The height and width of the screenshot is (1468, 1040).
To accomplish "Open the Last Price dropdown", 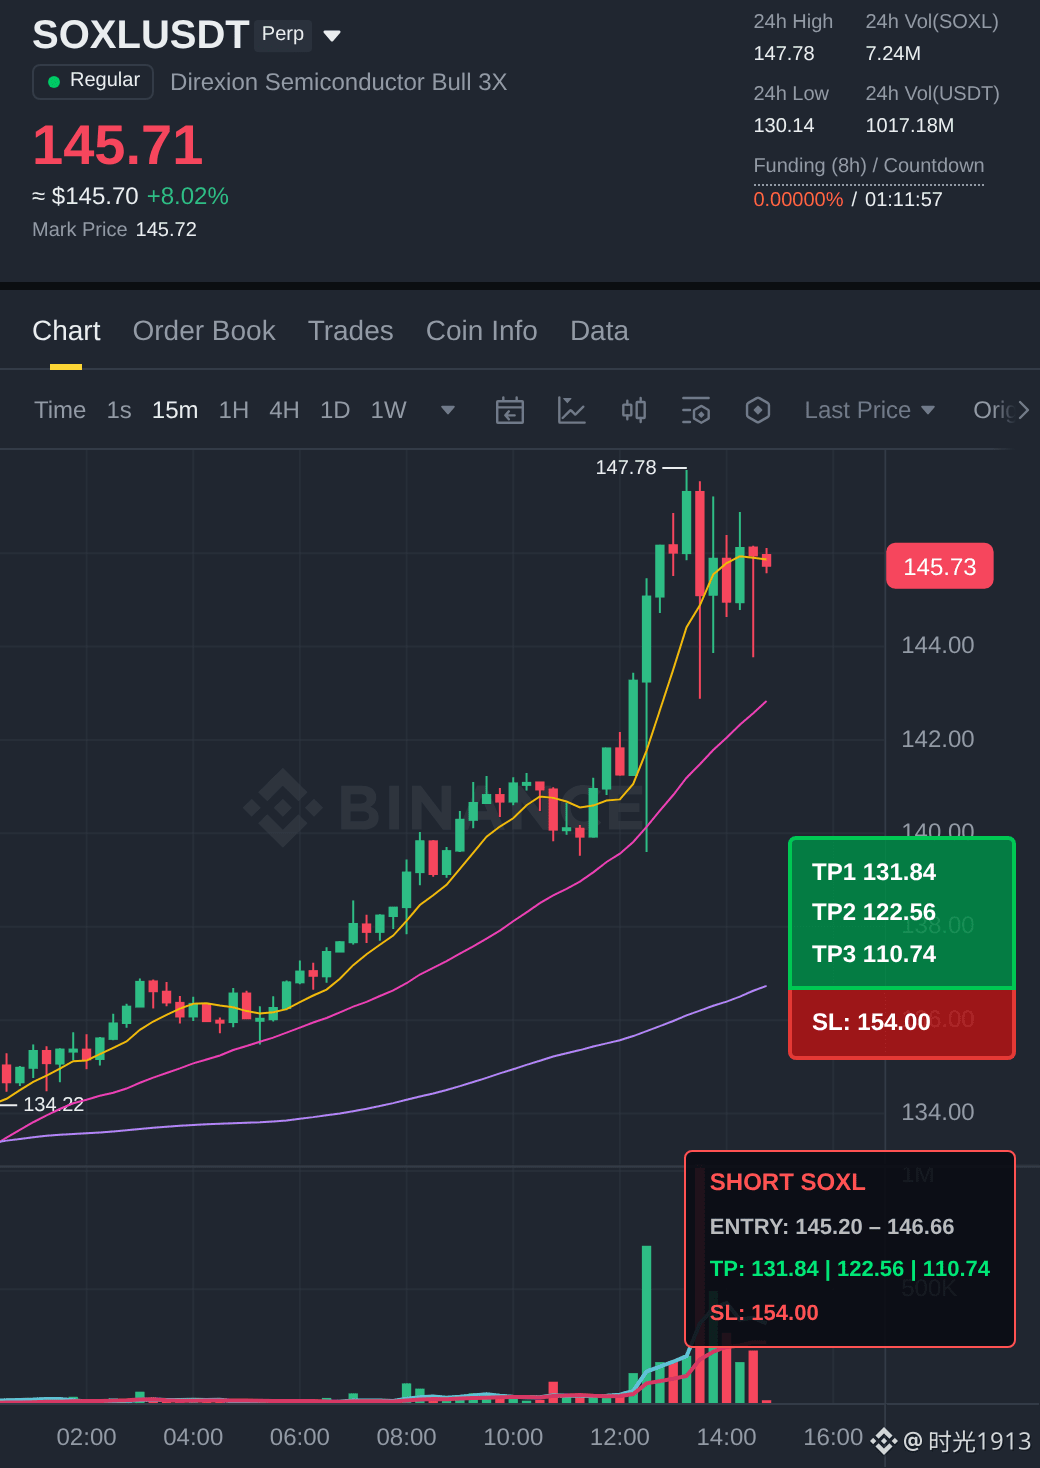I will [870, 410].
